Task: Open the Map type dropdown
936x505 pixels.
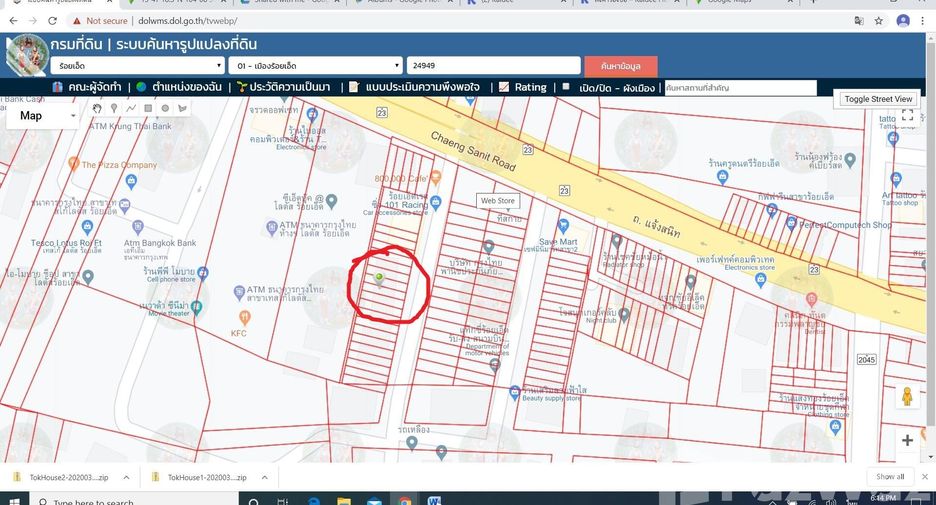Action: click(43, 116)
